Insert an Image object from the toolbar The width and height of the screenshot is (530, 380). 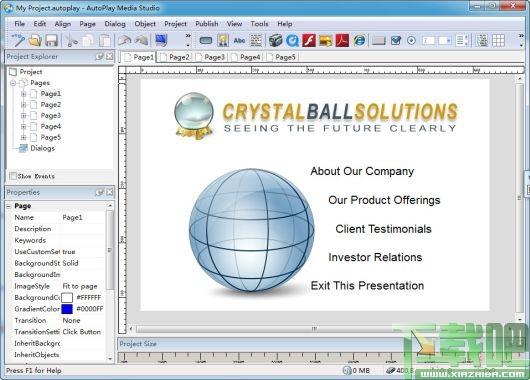[223, 41]
